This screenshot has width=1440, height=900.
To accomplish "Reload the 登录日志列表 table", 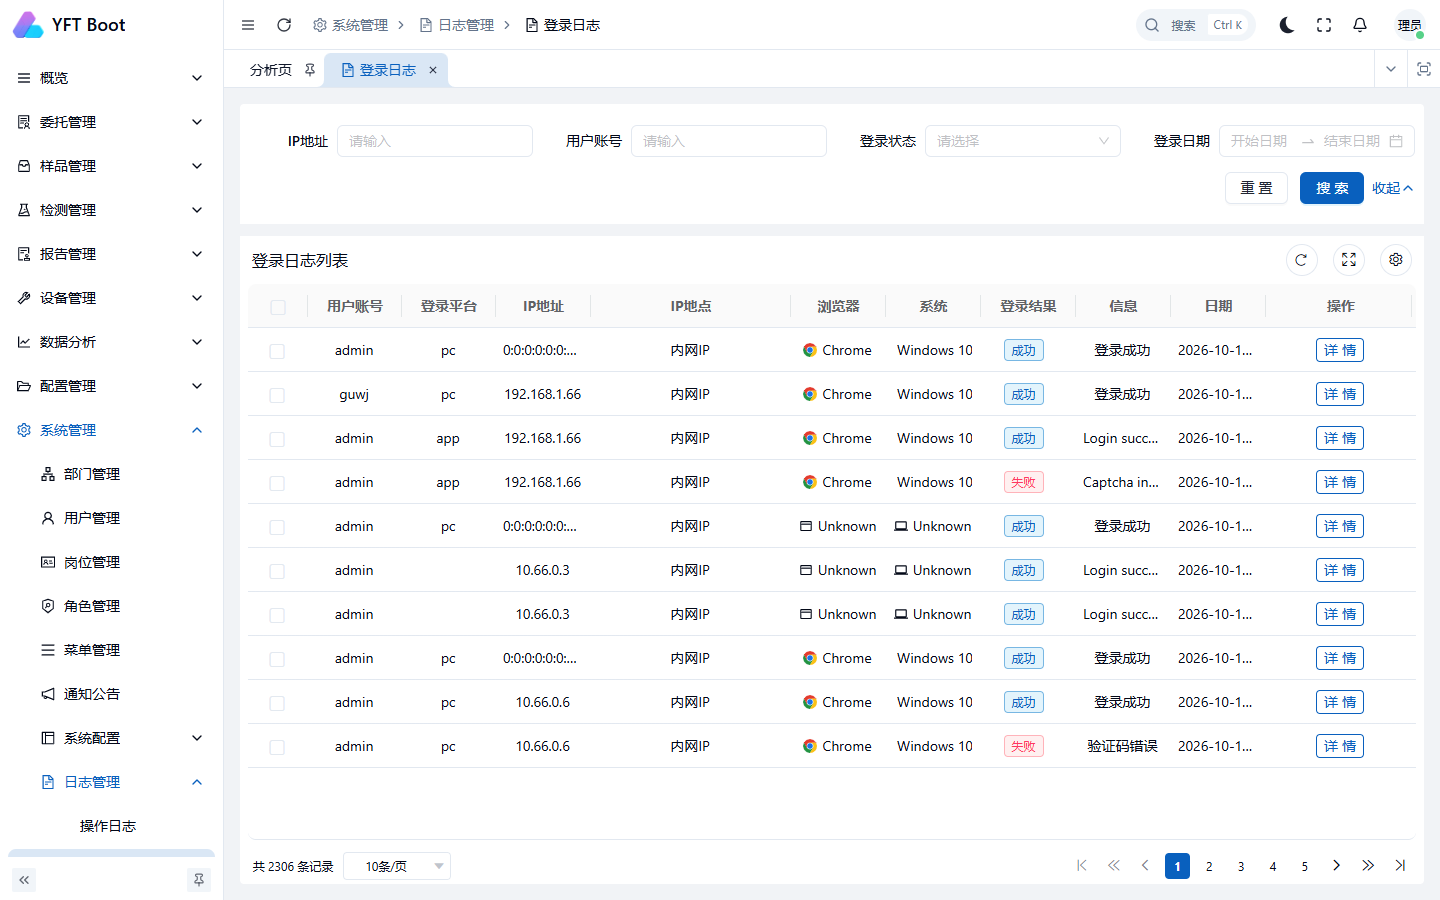I will coord(1301,260).
